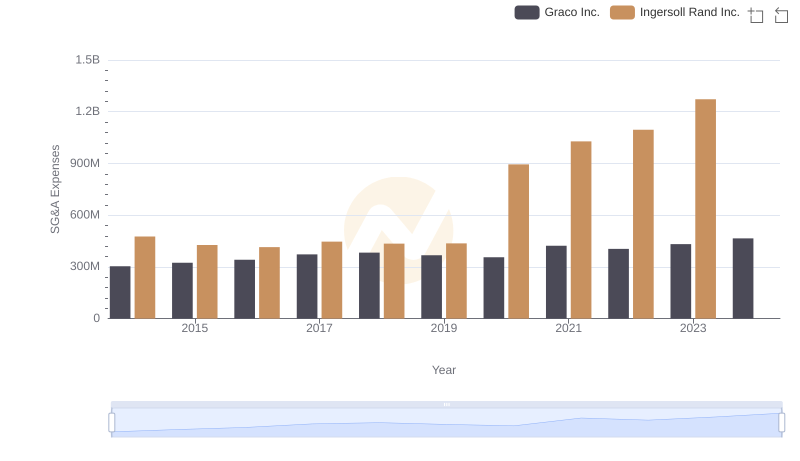
Task: Click the 2019 x-axis label
Action: pyautogui.click(x=444, y=328)
